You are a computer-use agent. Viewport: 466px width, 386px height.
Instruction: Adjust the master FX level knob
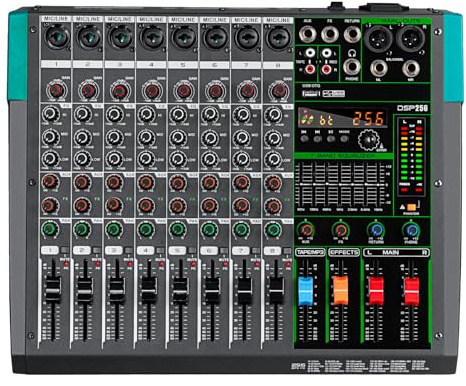coord(341,230)
